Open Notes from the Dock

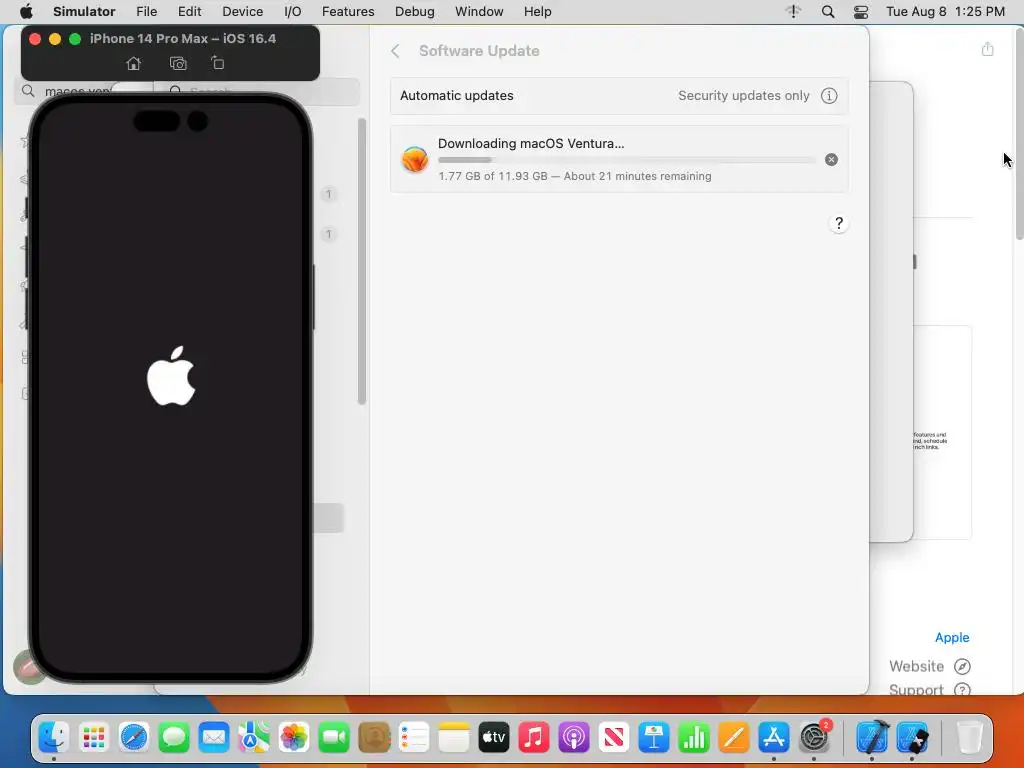point(454,738)
